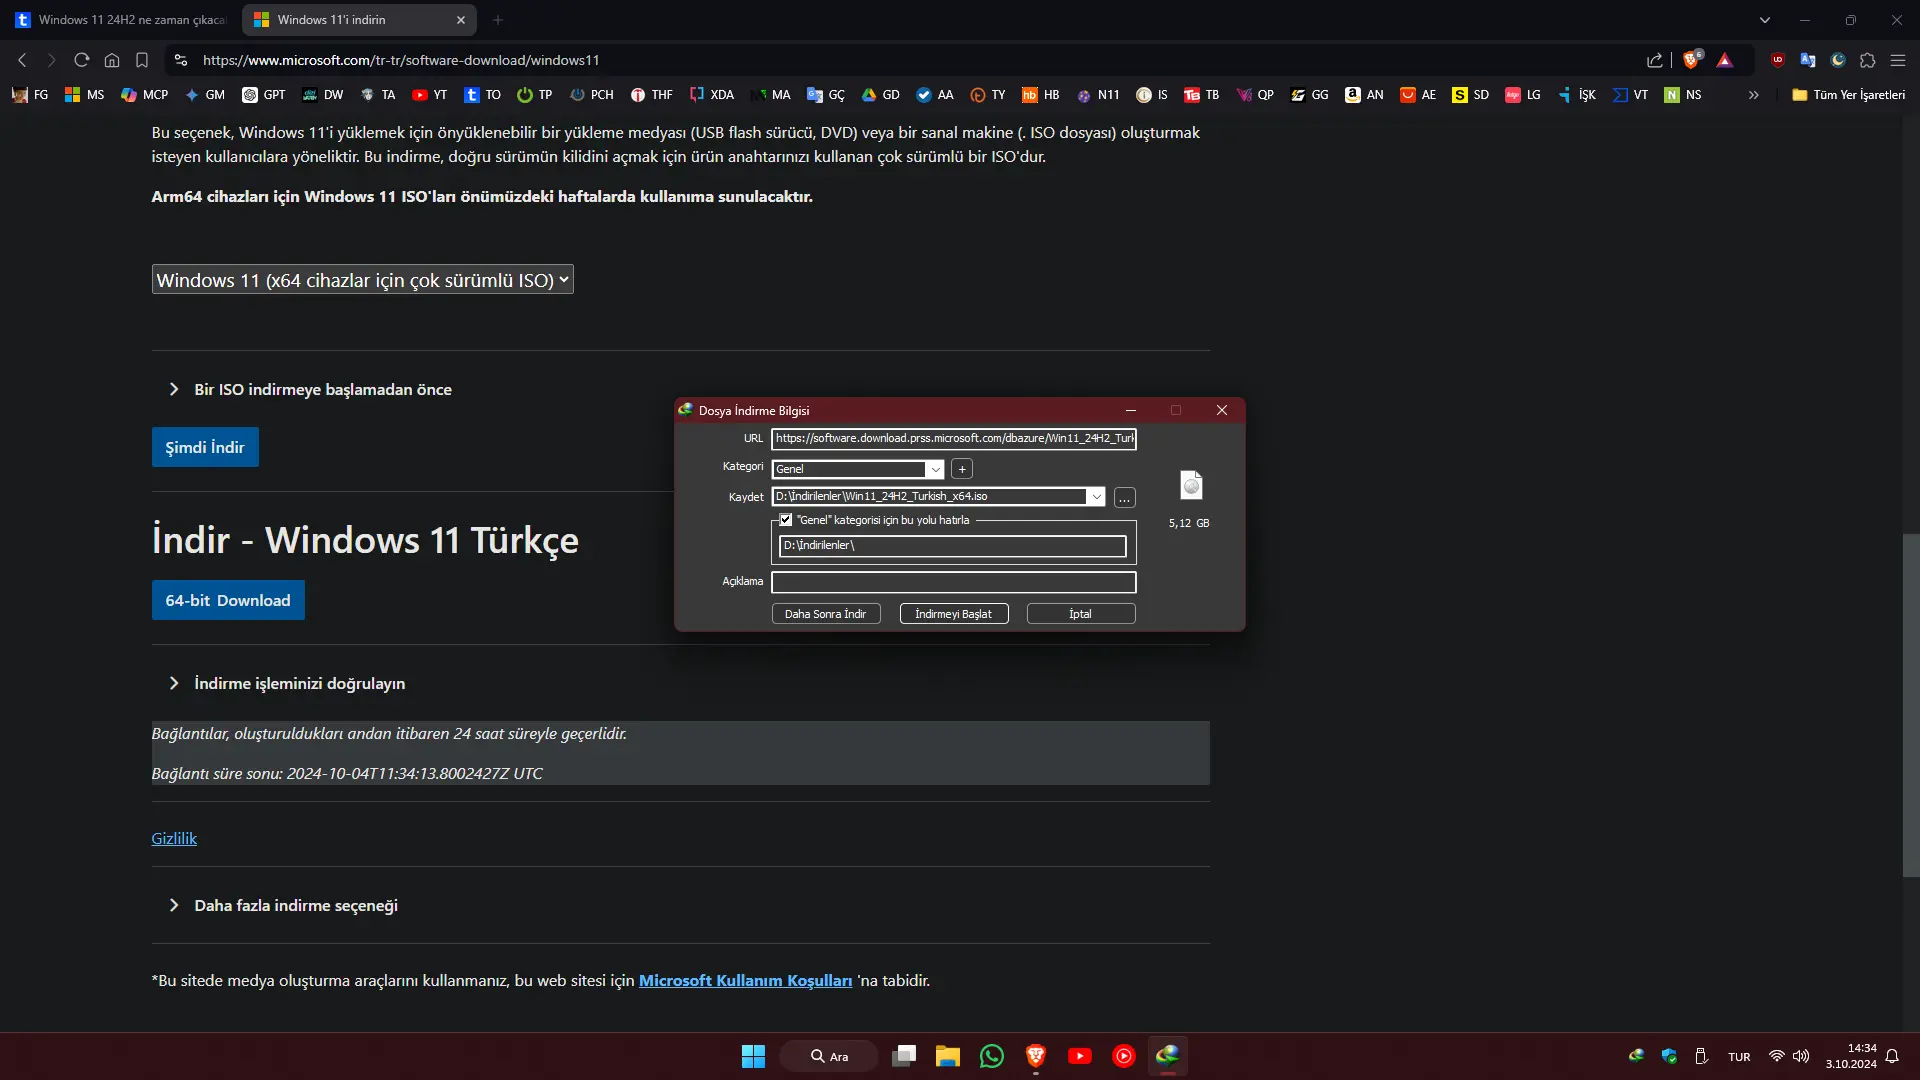Expand Bir ISO indirmeye başlamadan önce
This screenshot has height=1080, width=1920.
[312, 390]
